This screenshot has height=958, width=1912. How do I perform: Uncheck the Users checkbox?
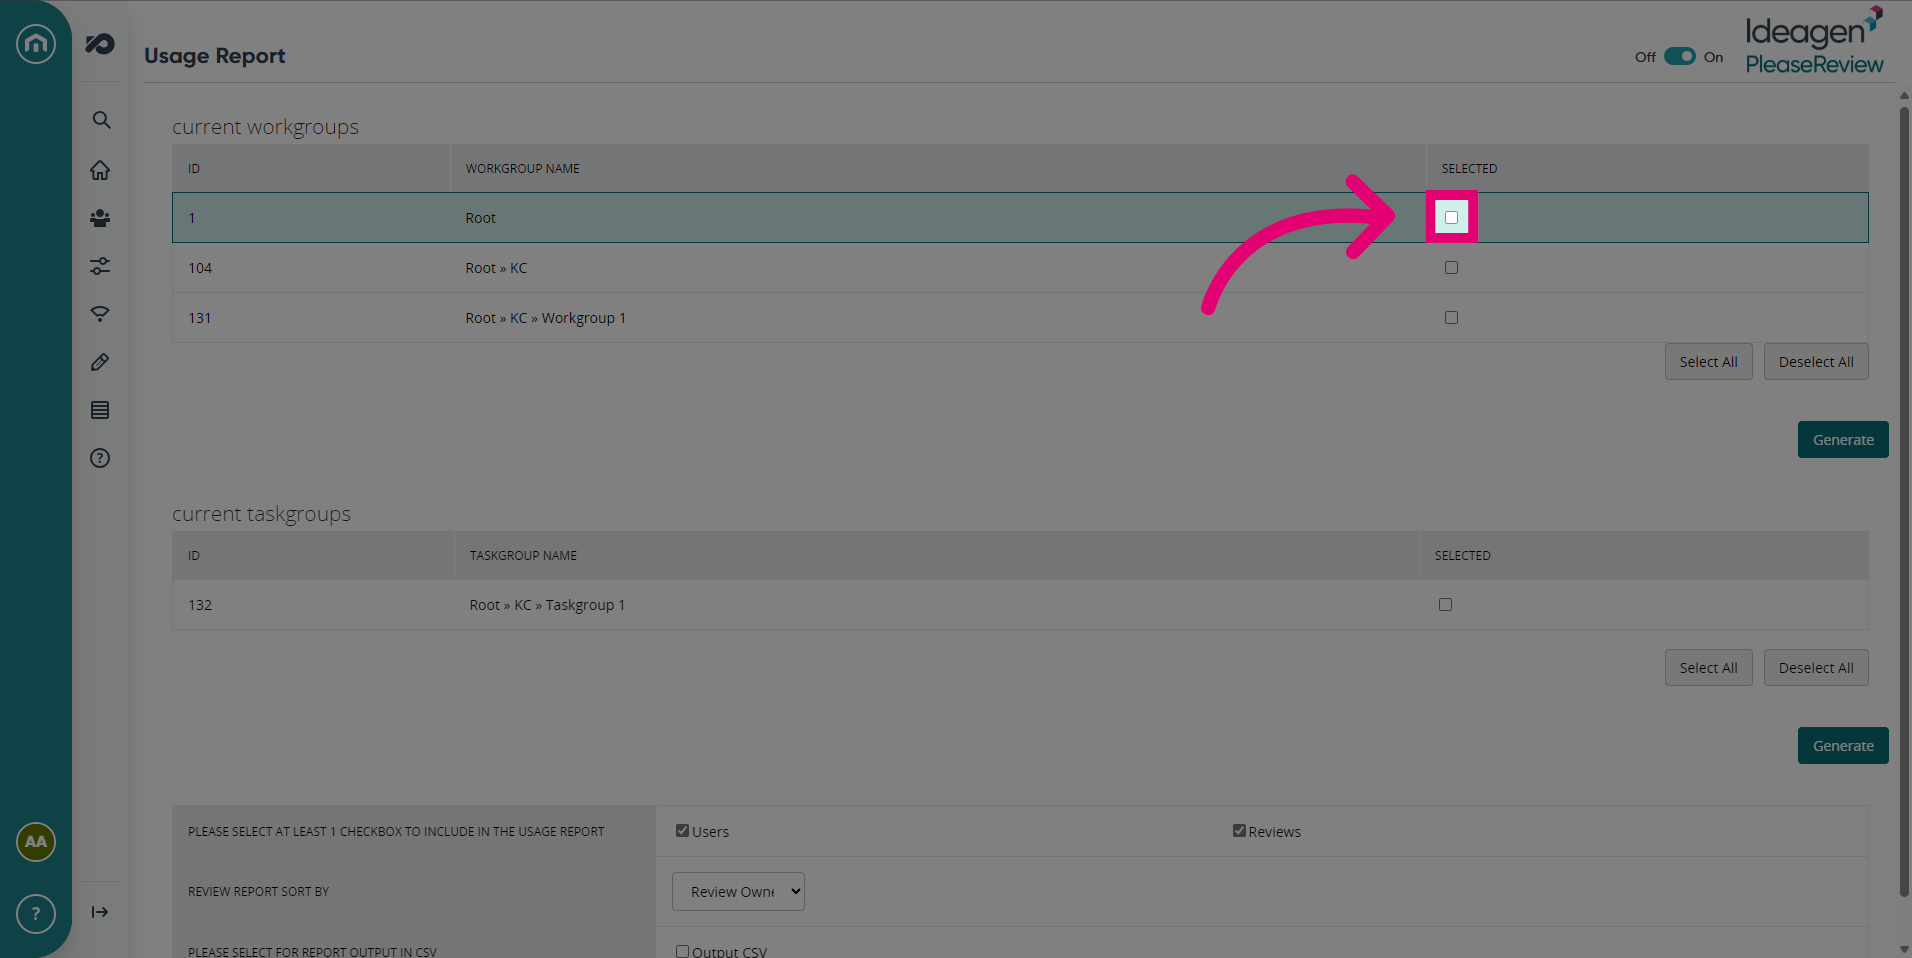point(682,830)
